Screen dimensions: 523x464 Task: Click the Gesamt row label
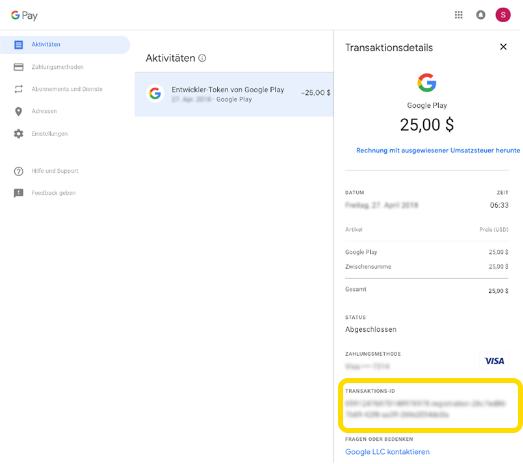pos(356,289)
